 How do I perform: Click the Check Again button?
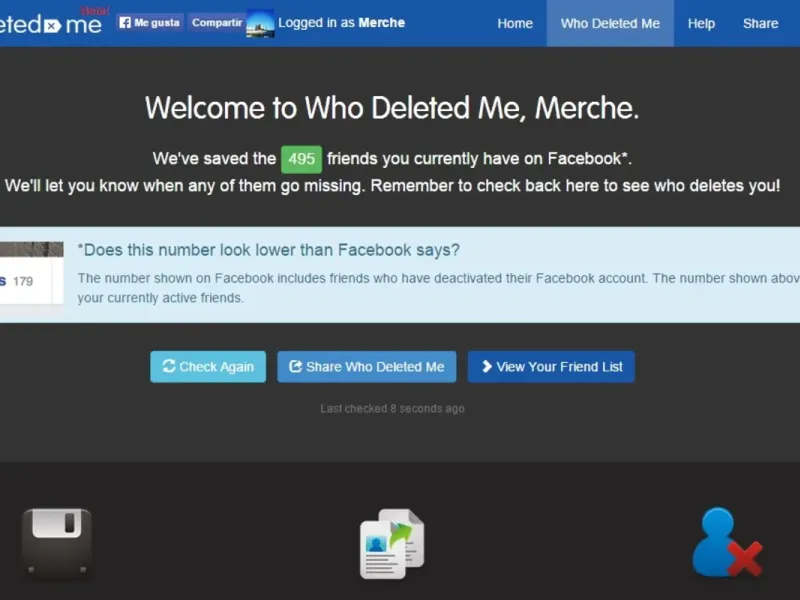point(208,367)
